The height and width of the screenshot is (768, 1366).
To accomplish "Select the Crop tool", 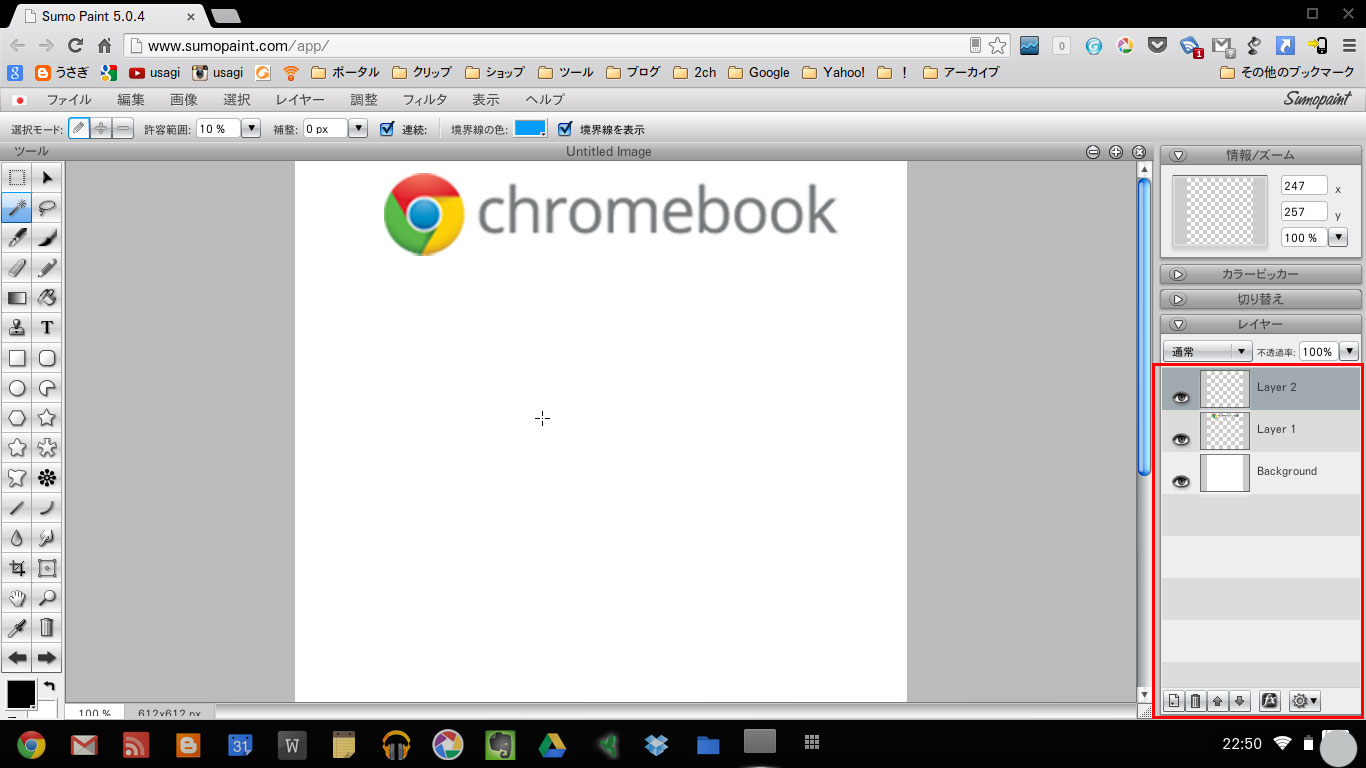I will [x=17, y=568].
